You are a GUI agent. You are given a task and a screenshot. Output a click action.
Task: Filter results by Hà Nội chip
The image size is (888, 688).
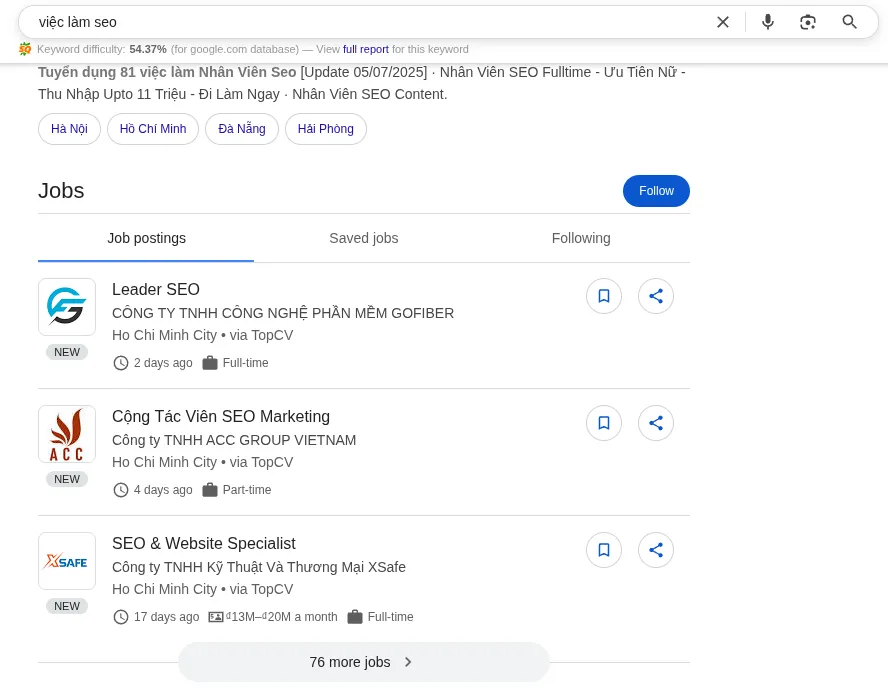69,129
